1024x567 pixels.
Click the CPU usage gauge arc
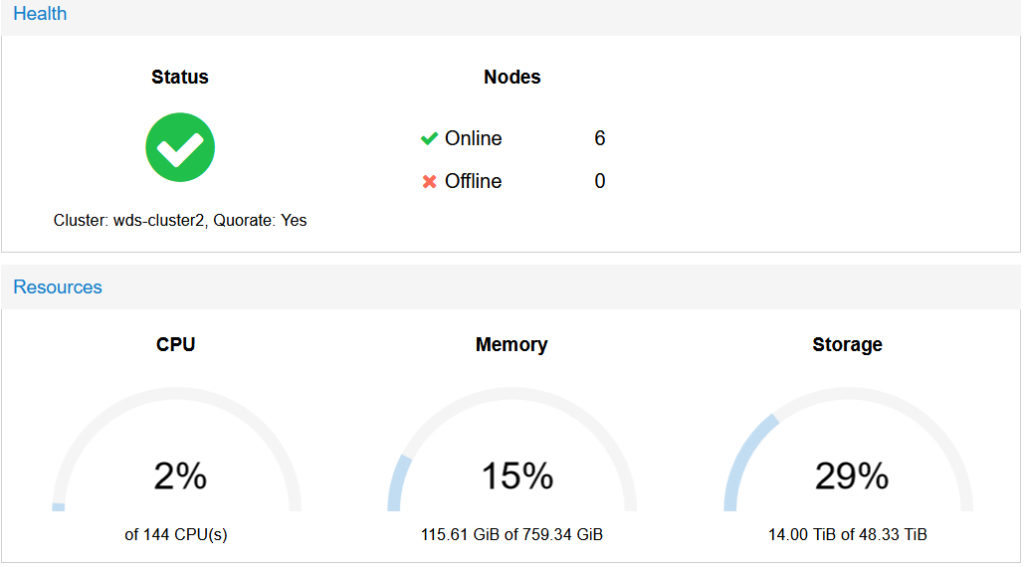point(176,449)
